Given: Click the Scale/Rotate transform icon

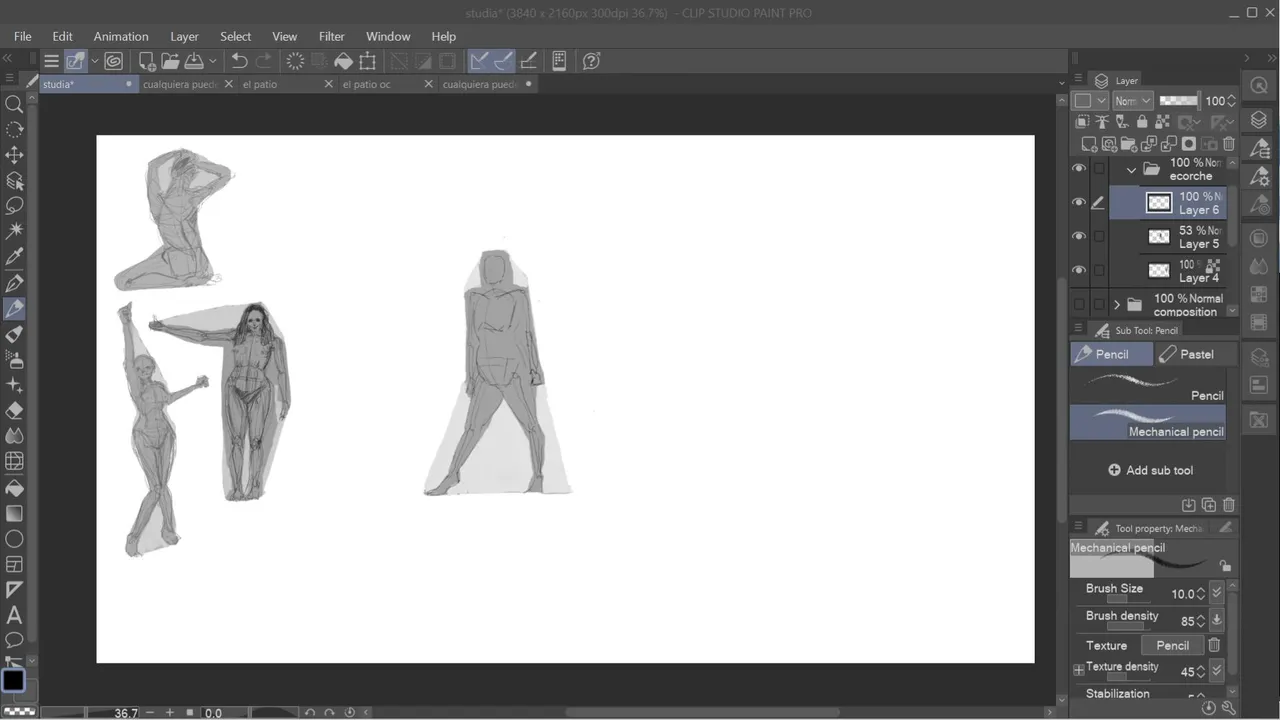Looking at the screenshot, I should pos(368,61).
